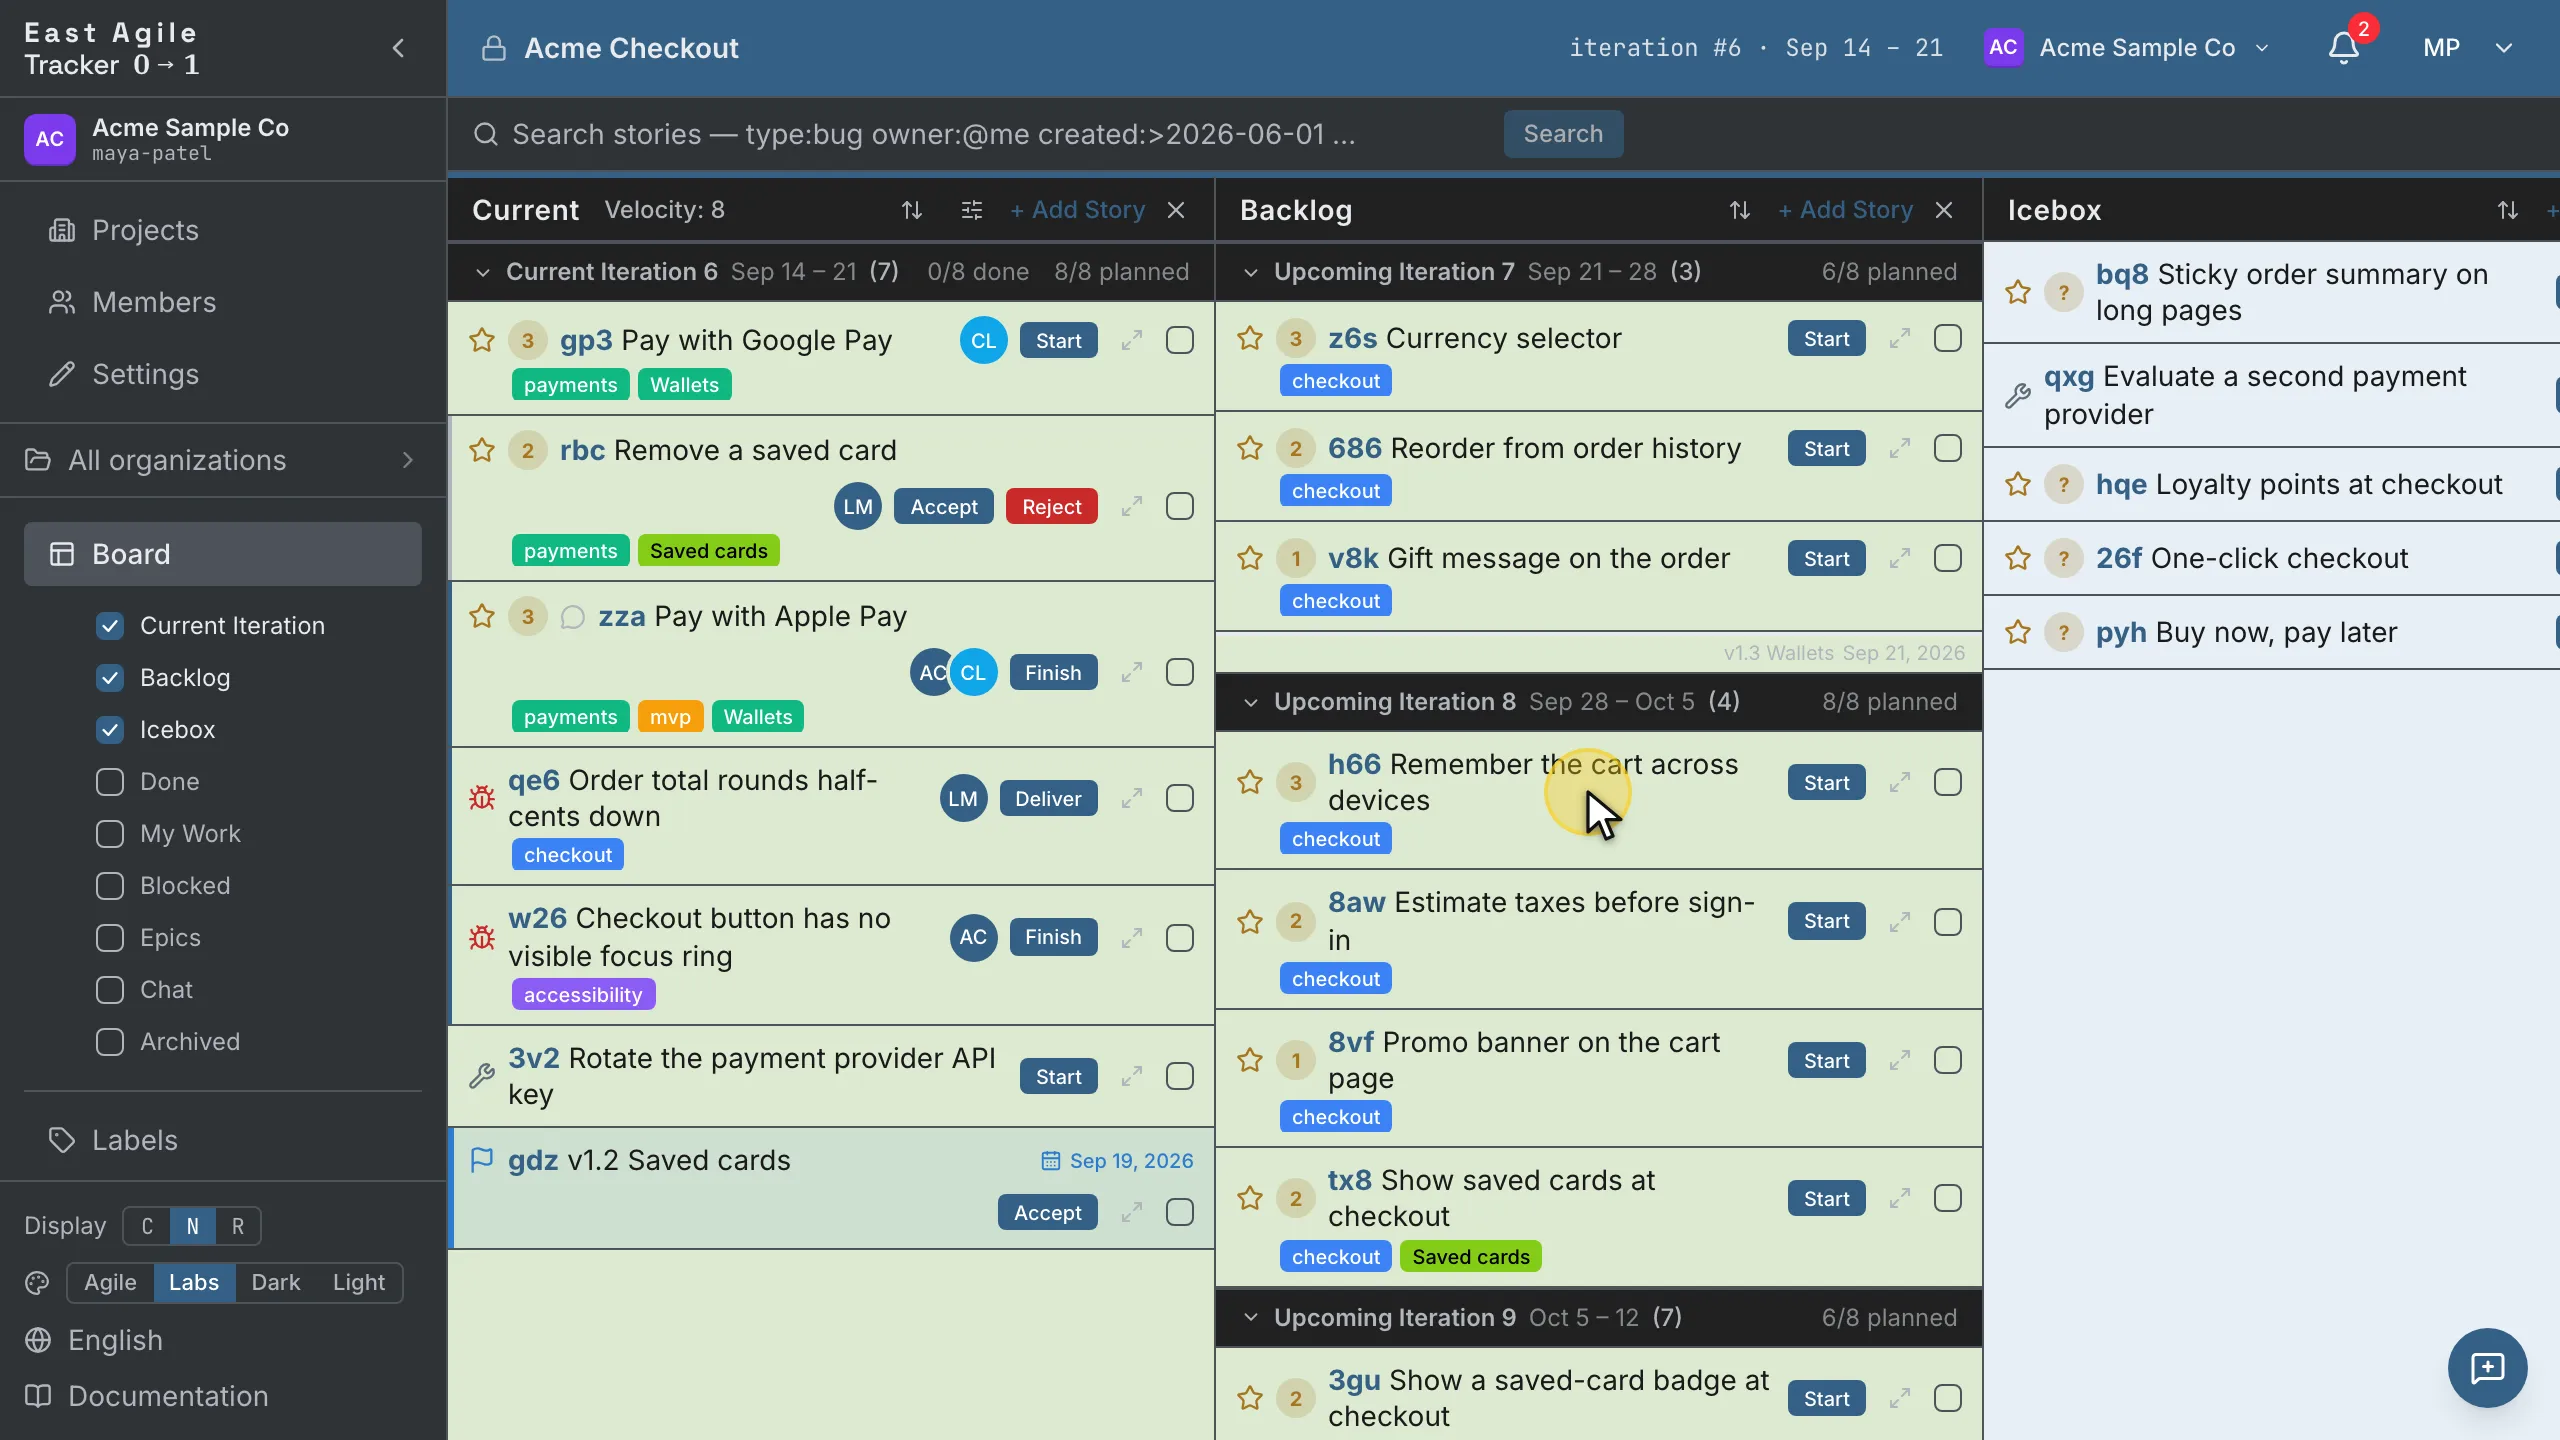The image size is (2560, 1440).
Task: Expand the h66 Remember the cart story
Action: tap(1899, 782)
